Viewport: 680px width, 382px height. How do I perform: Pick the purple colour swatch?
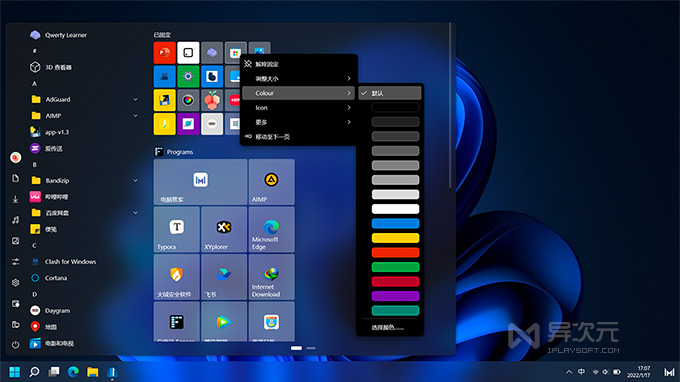coord(396,296)
